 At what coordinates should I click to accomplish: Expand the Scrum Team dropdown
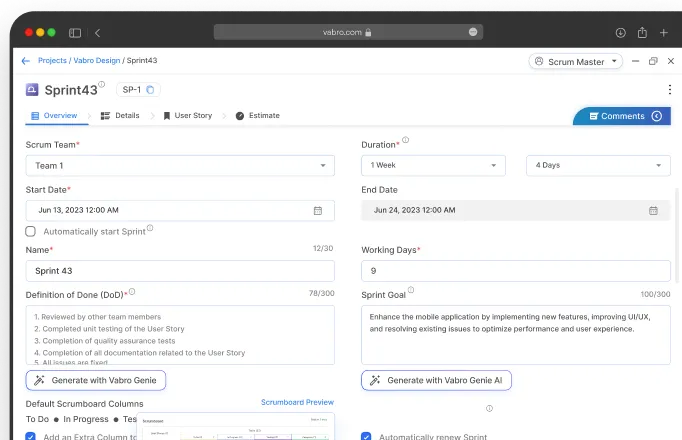180,166
